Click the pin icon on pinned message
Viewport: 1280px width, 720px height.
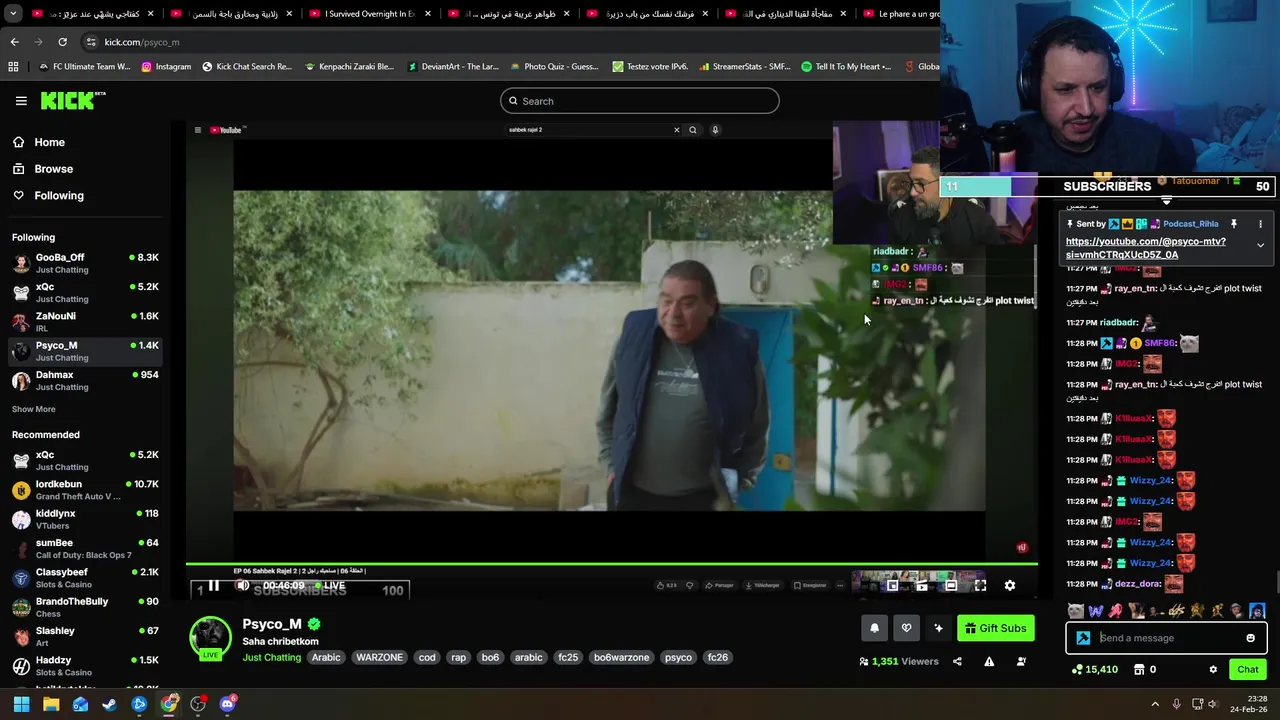[1234, 224]
